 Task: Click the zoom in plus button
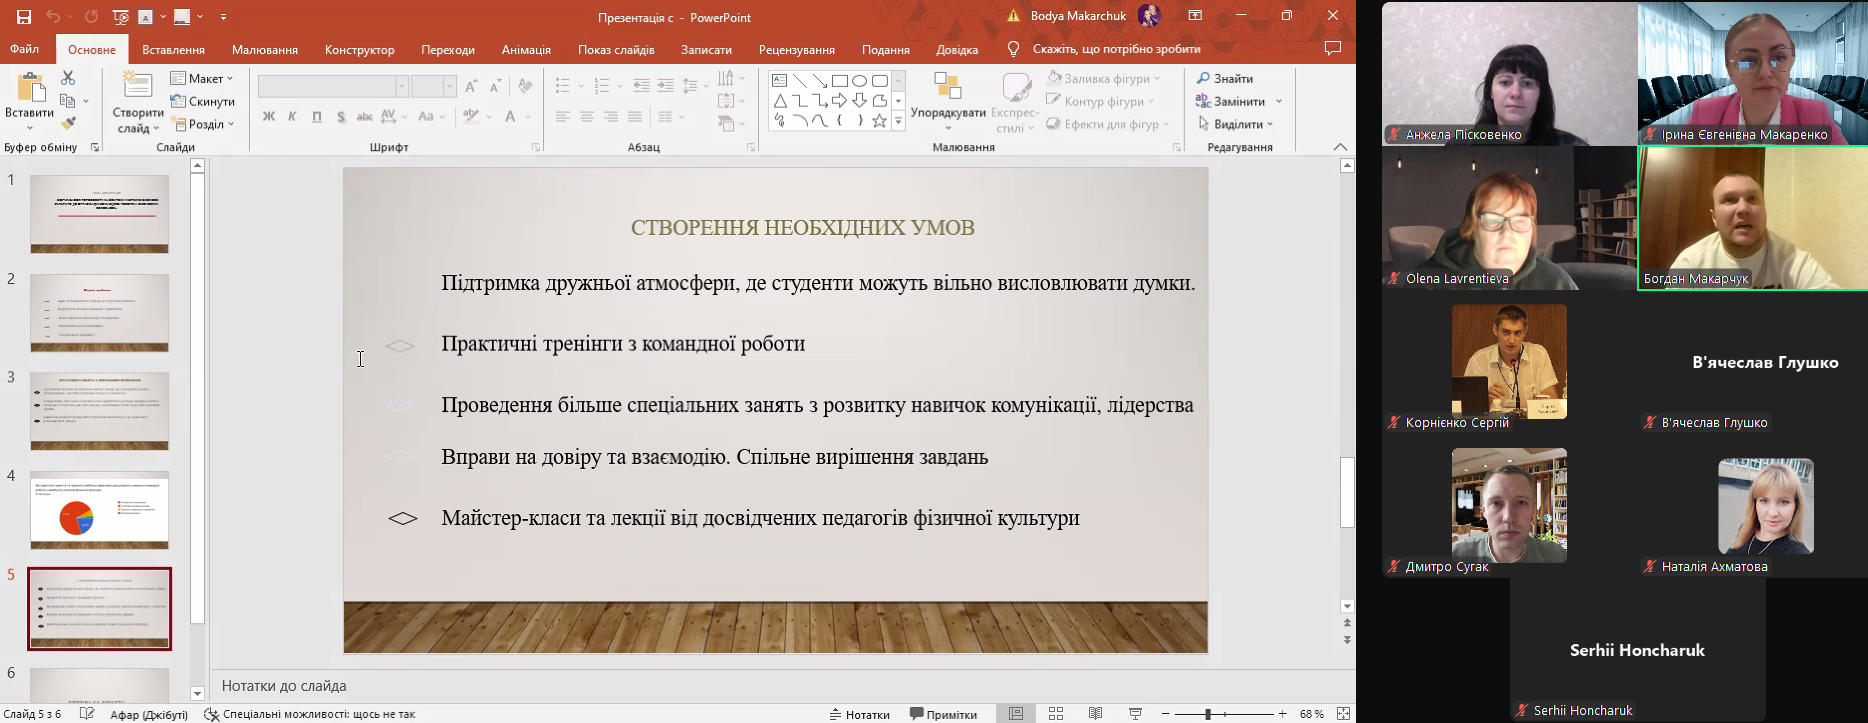point(1283,714)
